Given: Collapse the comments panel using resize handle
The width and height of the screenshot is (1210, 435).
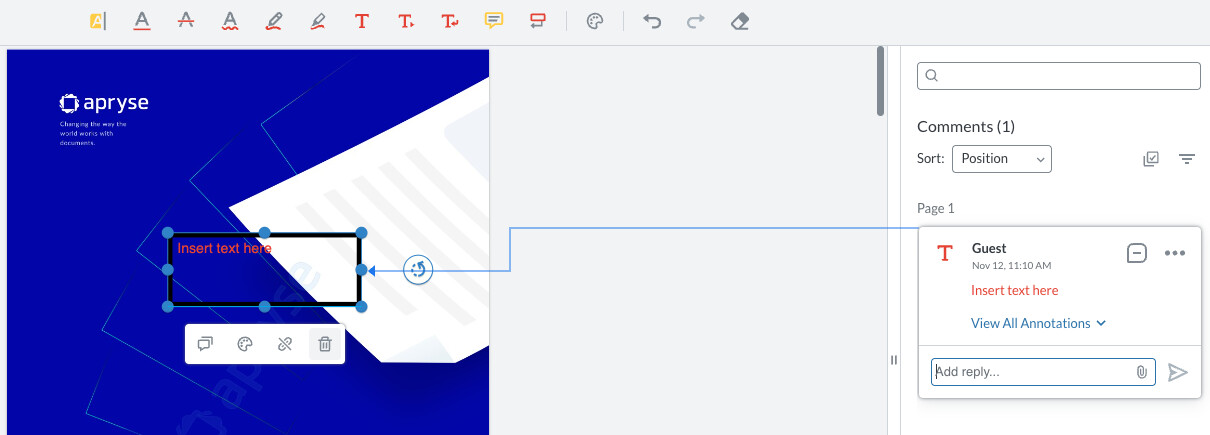Looking at the screenshot, I should tap(894, 360).
